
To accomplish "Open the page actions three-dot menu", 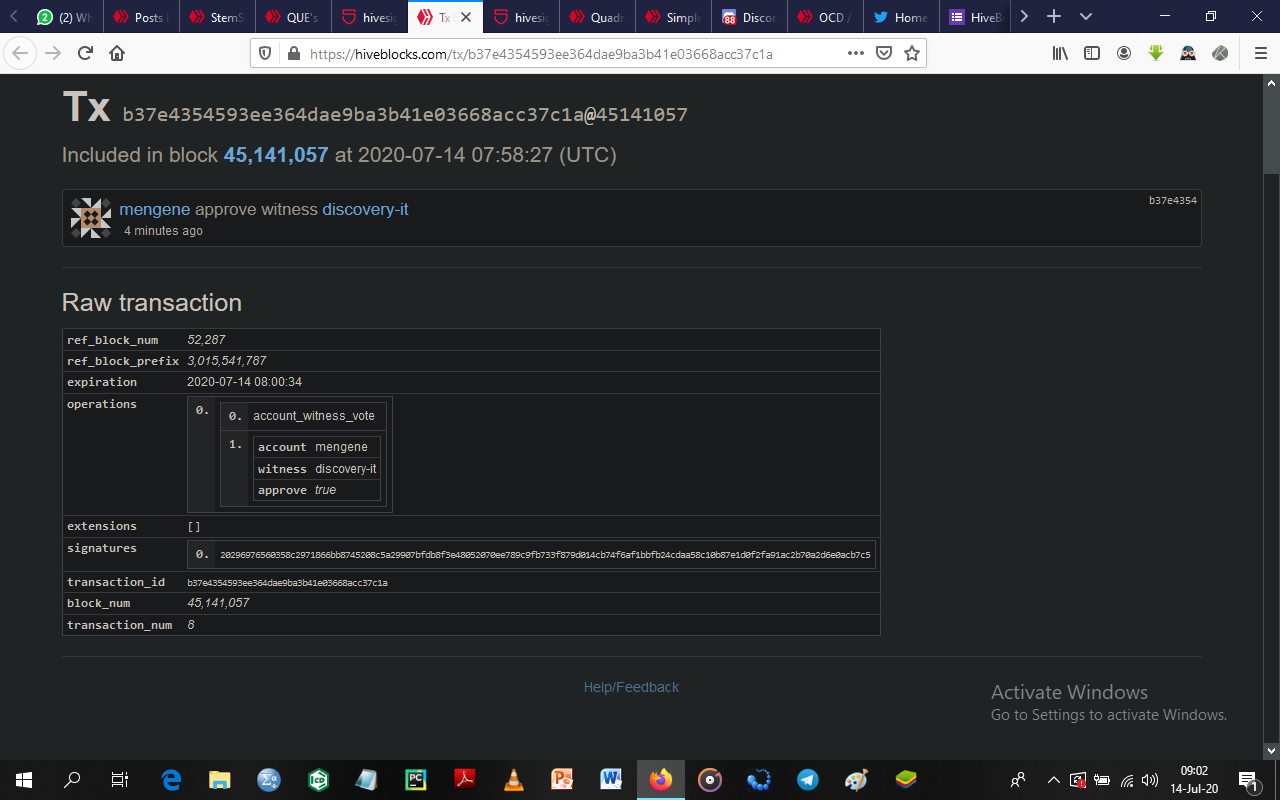I will click(856, 53).
